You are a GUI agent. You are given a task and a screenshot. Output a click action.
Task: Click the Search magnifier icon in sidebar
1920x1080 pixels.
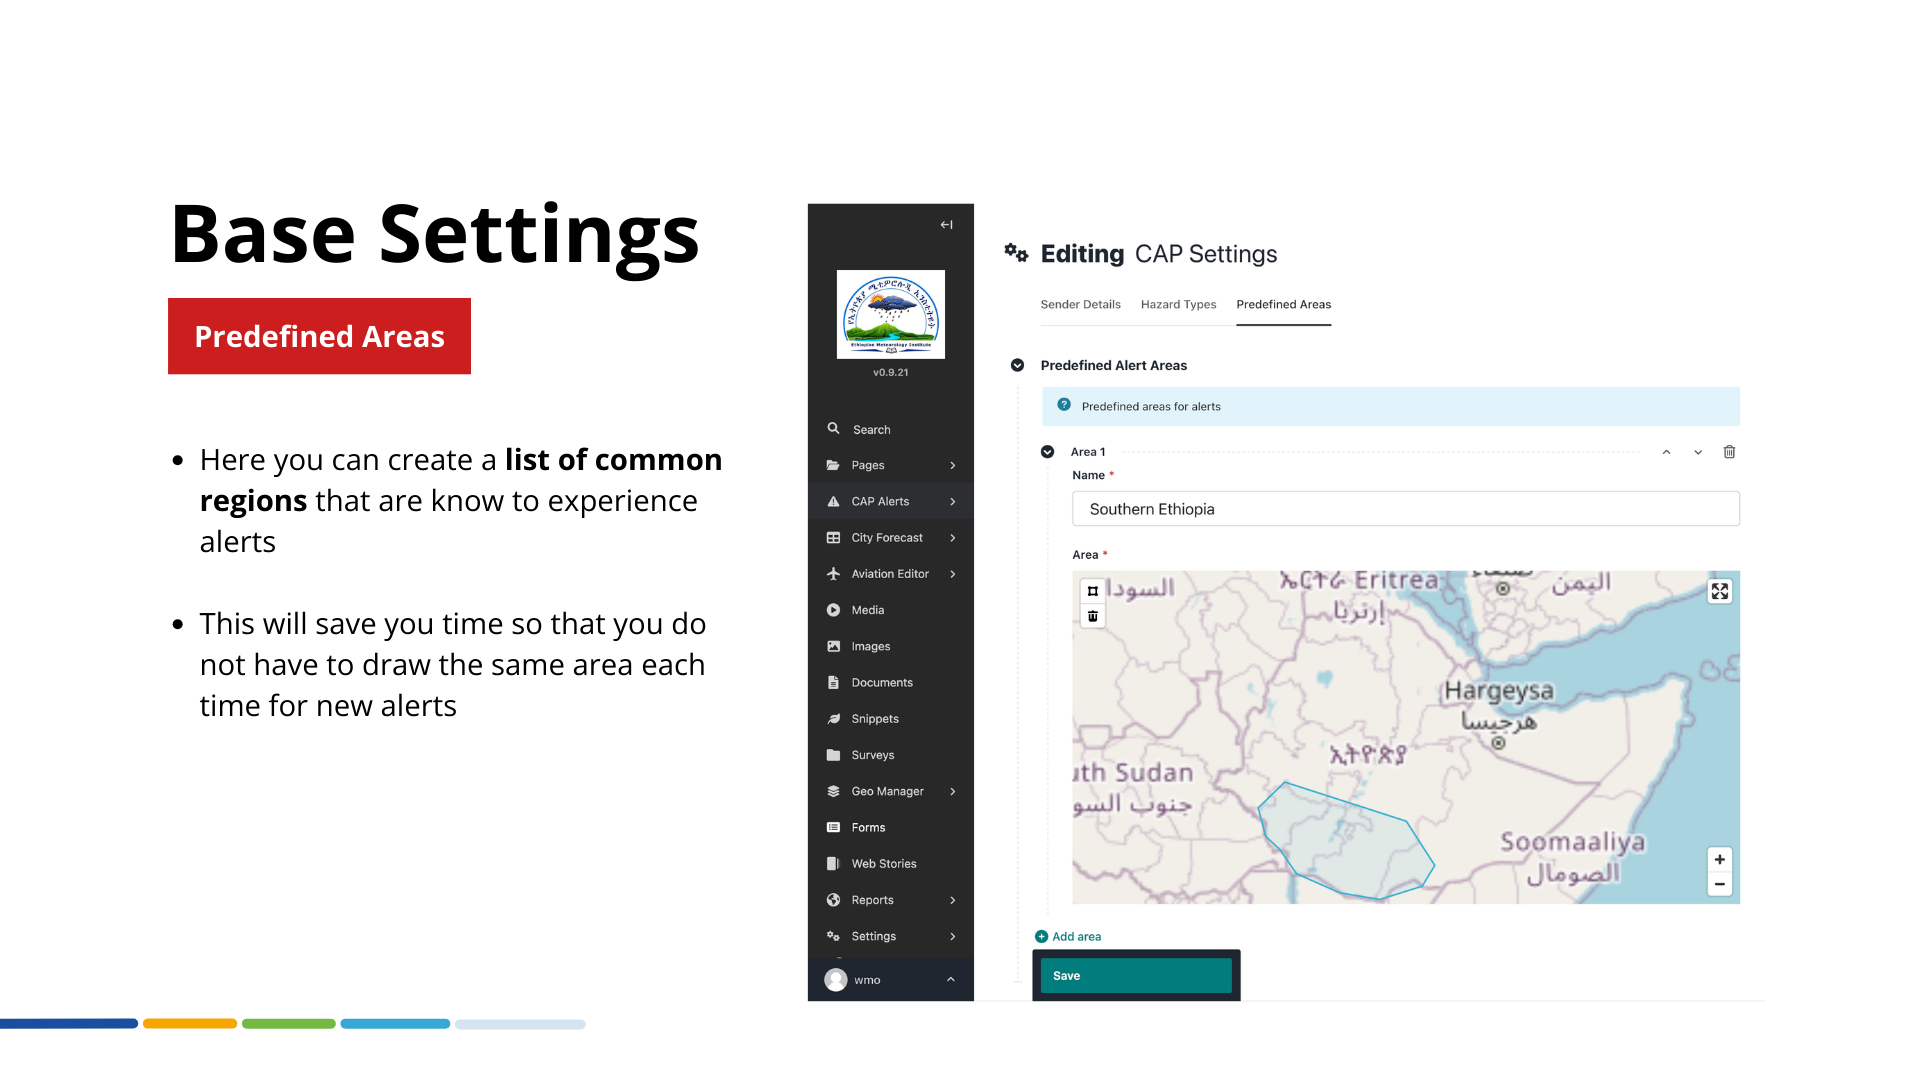[x=833, y=429]
